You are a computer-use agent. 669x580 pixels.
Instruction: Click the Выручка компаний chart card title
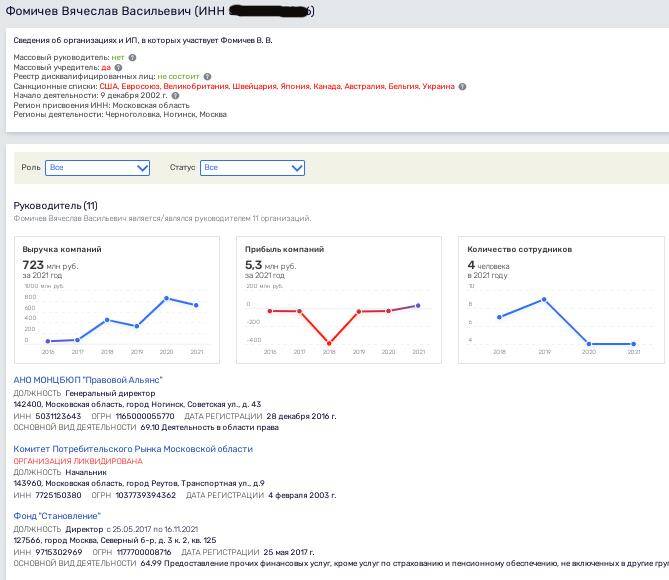(x=62, y=249)
